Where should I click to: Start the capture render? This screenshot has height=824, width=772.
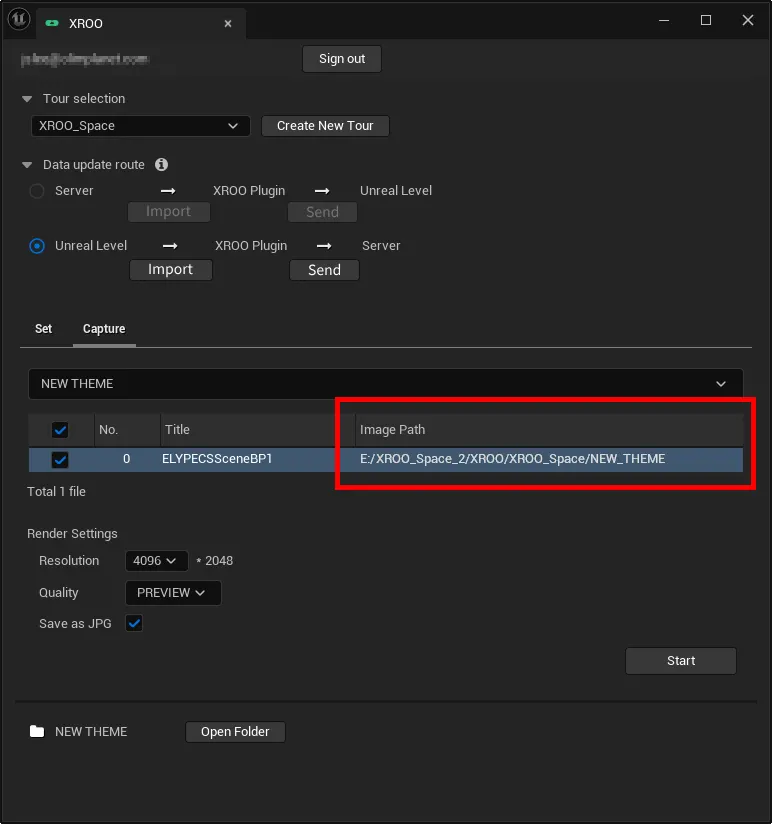tap(681, 661)
